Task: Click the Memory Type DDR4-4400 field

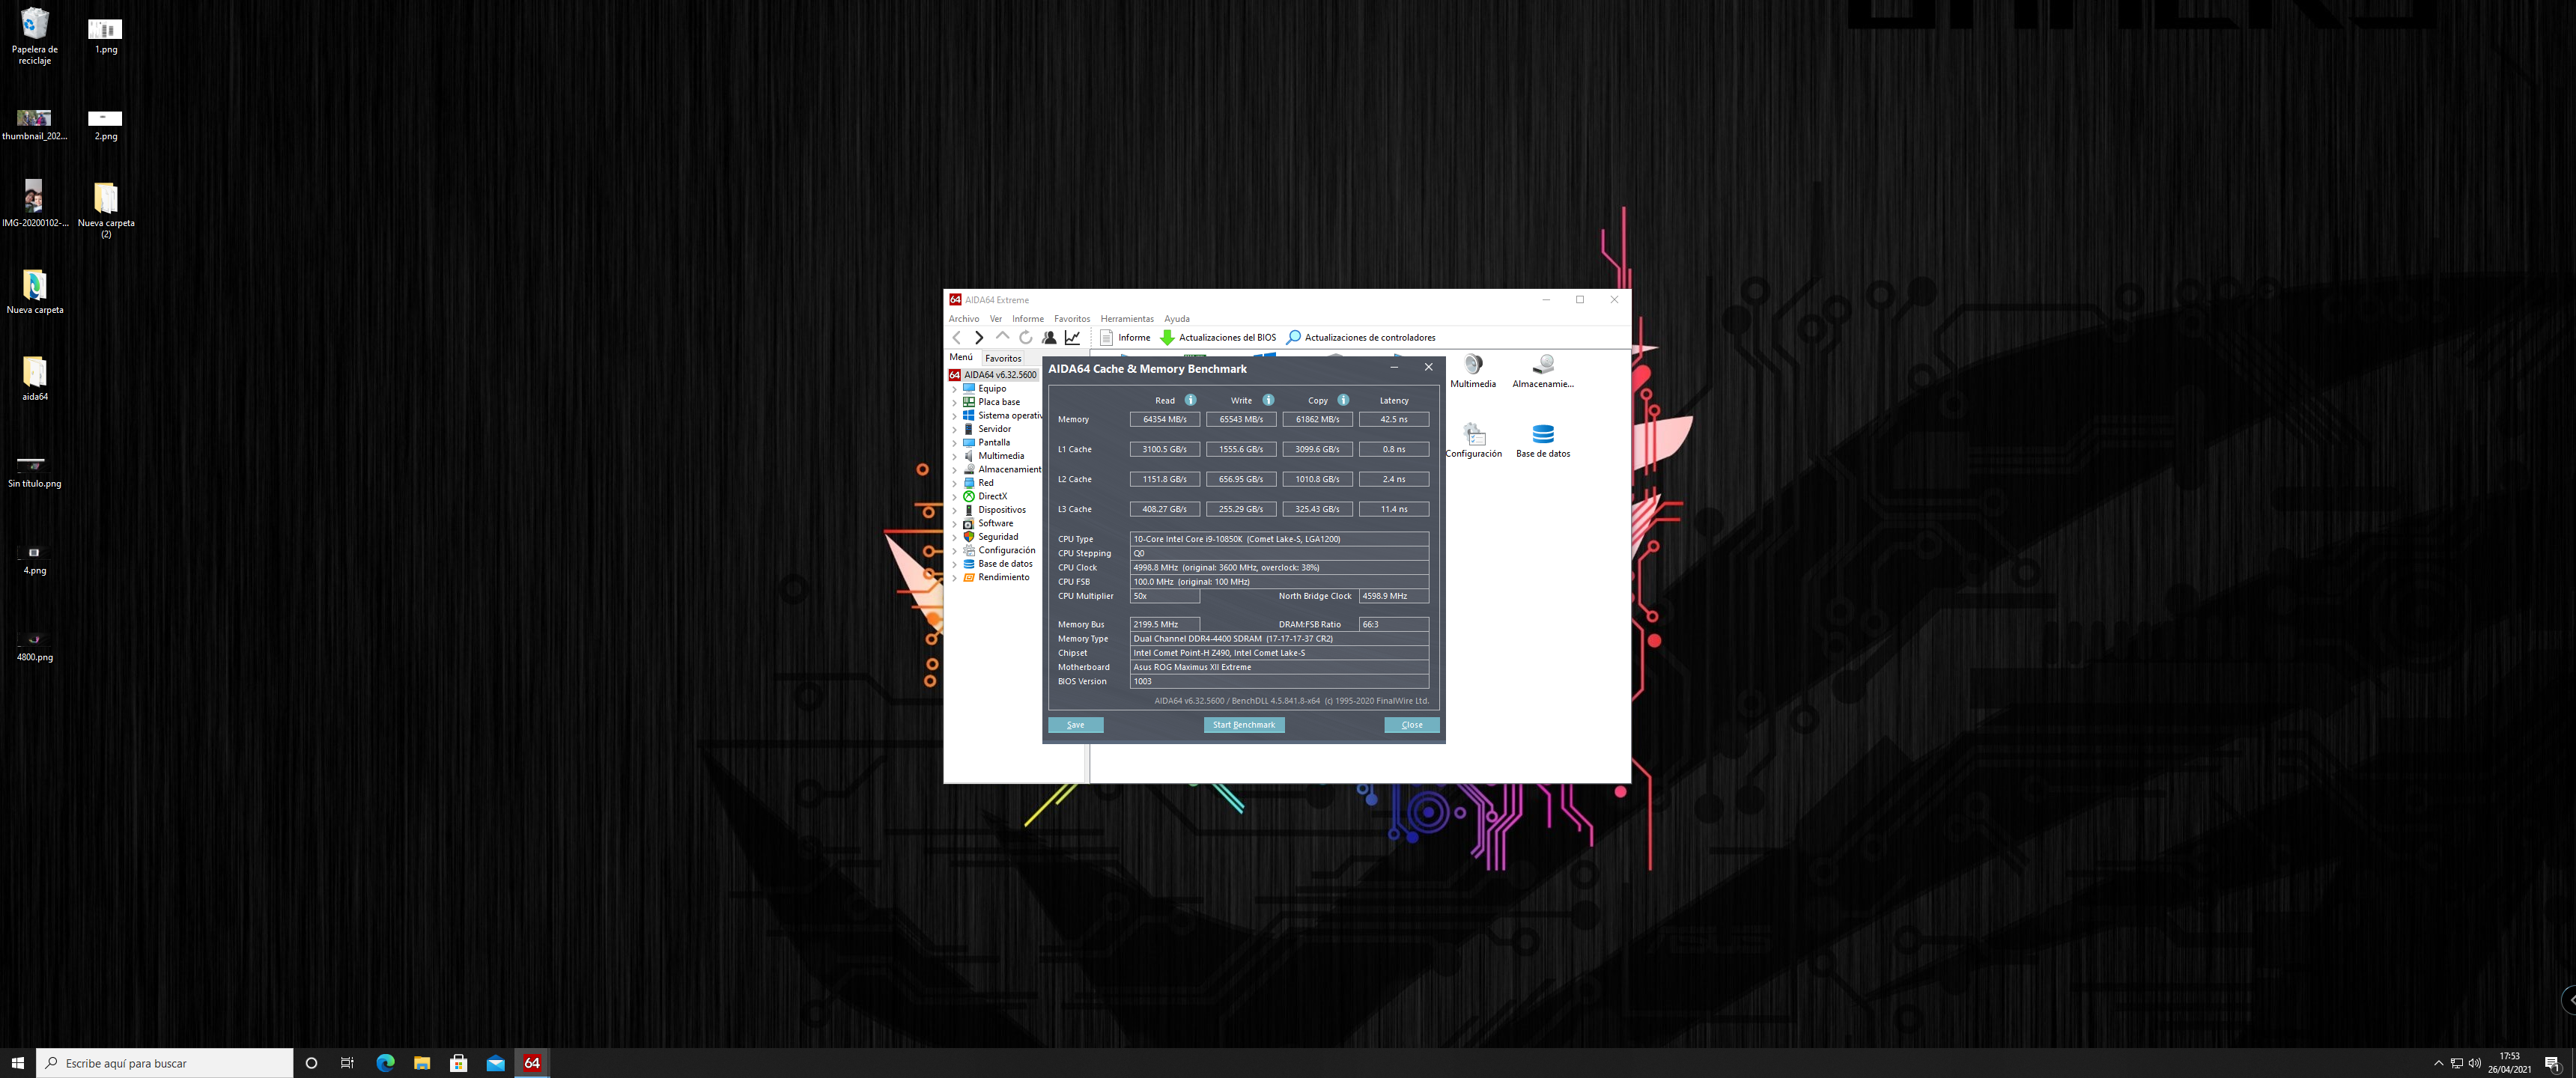Action: [1279, 639]
